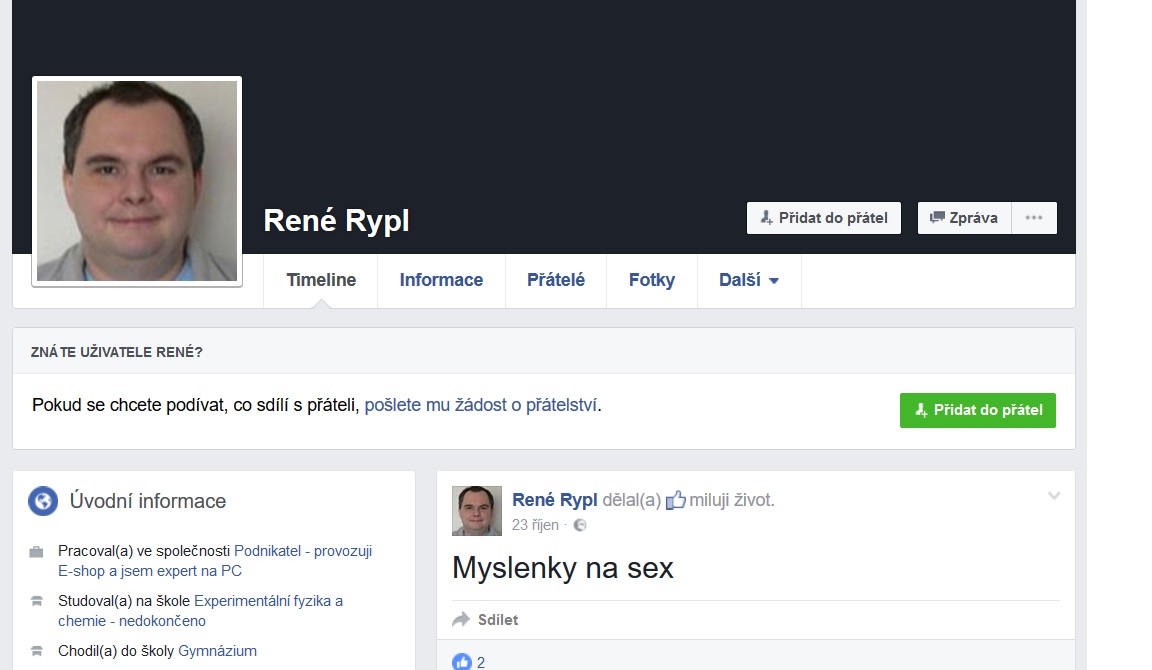The height and width of the screenshot is (670, 1152).
Task: Click Přidat do přátel on cover photo
Action: point(824,218)
